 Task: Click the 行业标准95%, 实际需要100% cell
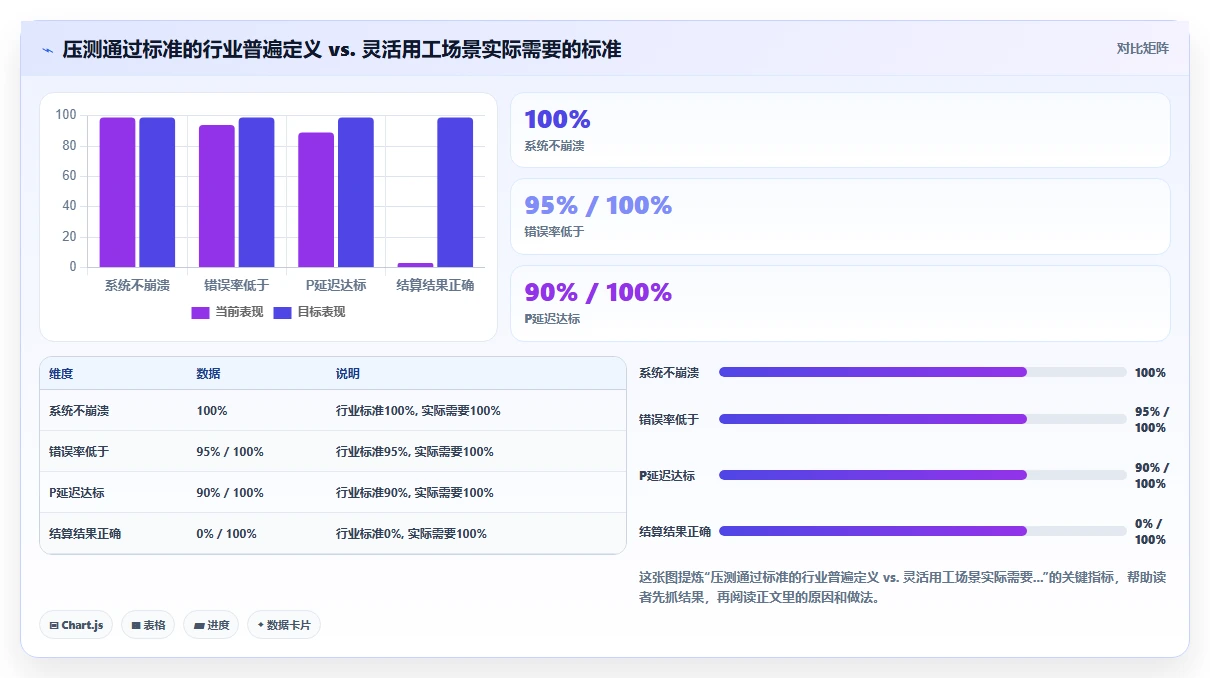click(x=415, y=452)
